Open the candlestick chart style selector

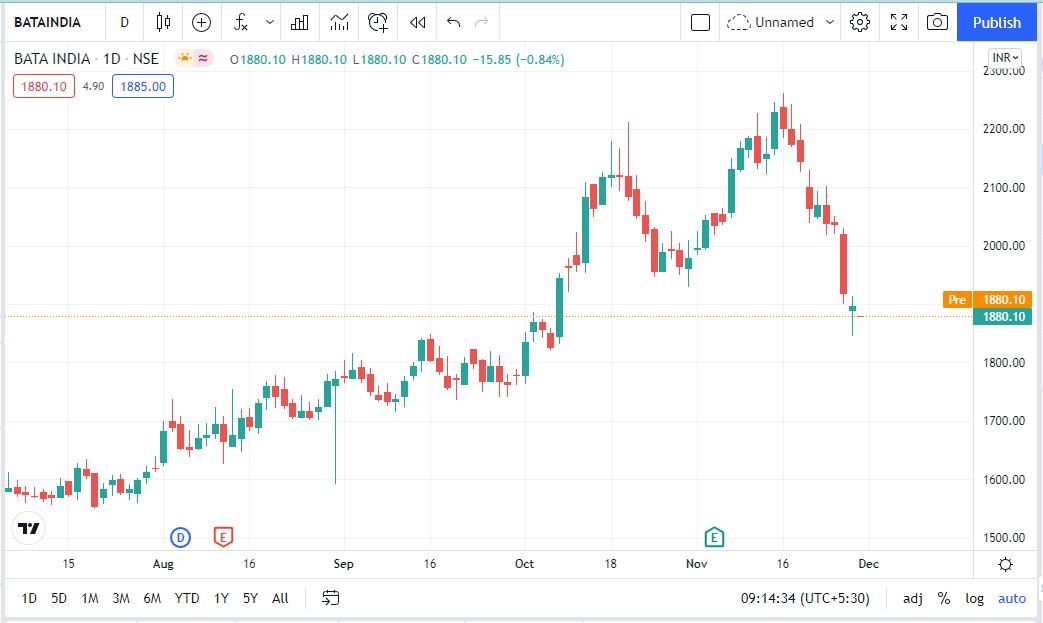pos(164,22)
